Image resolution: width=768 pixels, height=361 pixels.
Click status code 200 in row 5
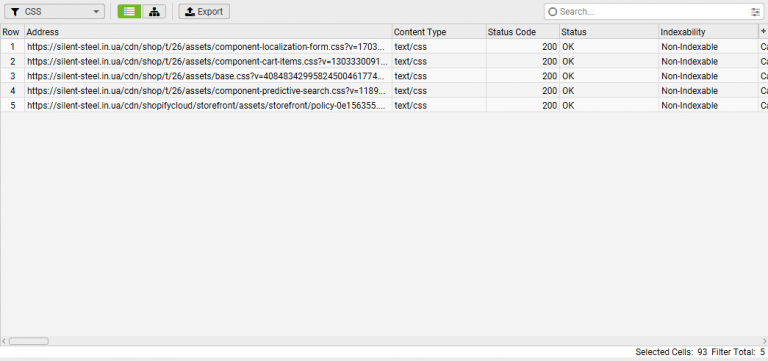(x=523, y=105)
